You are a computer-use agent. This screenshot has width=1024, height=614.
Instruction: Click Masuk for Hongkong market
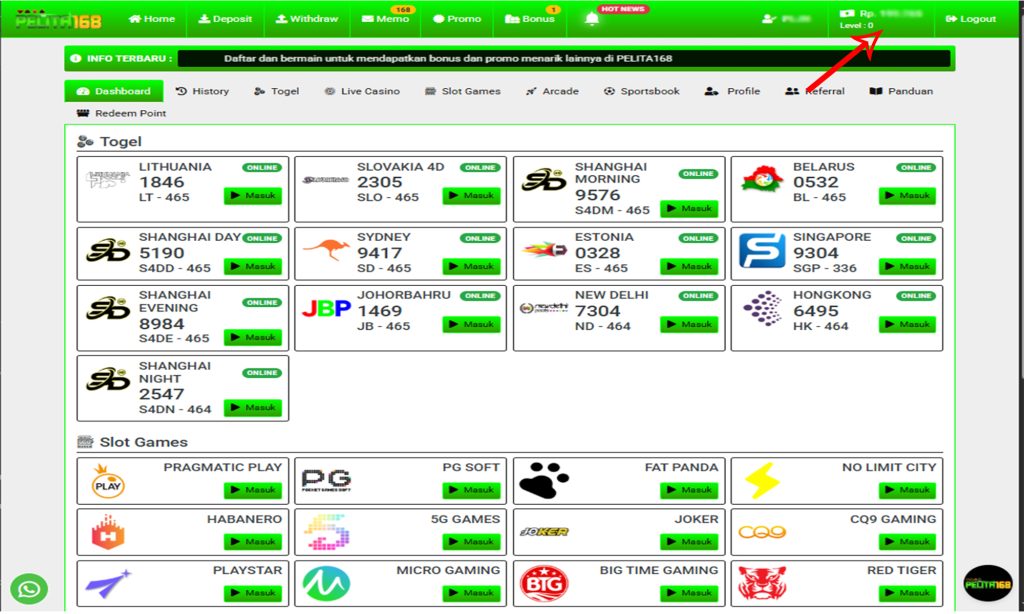(x=907, y=324)
